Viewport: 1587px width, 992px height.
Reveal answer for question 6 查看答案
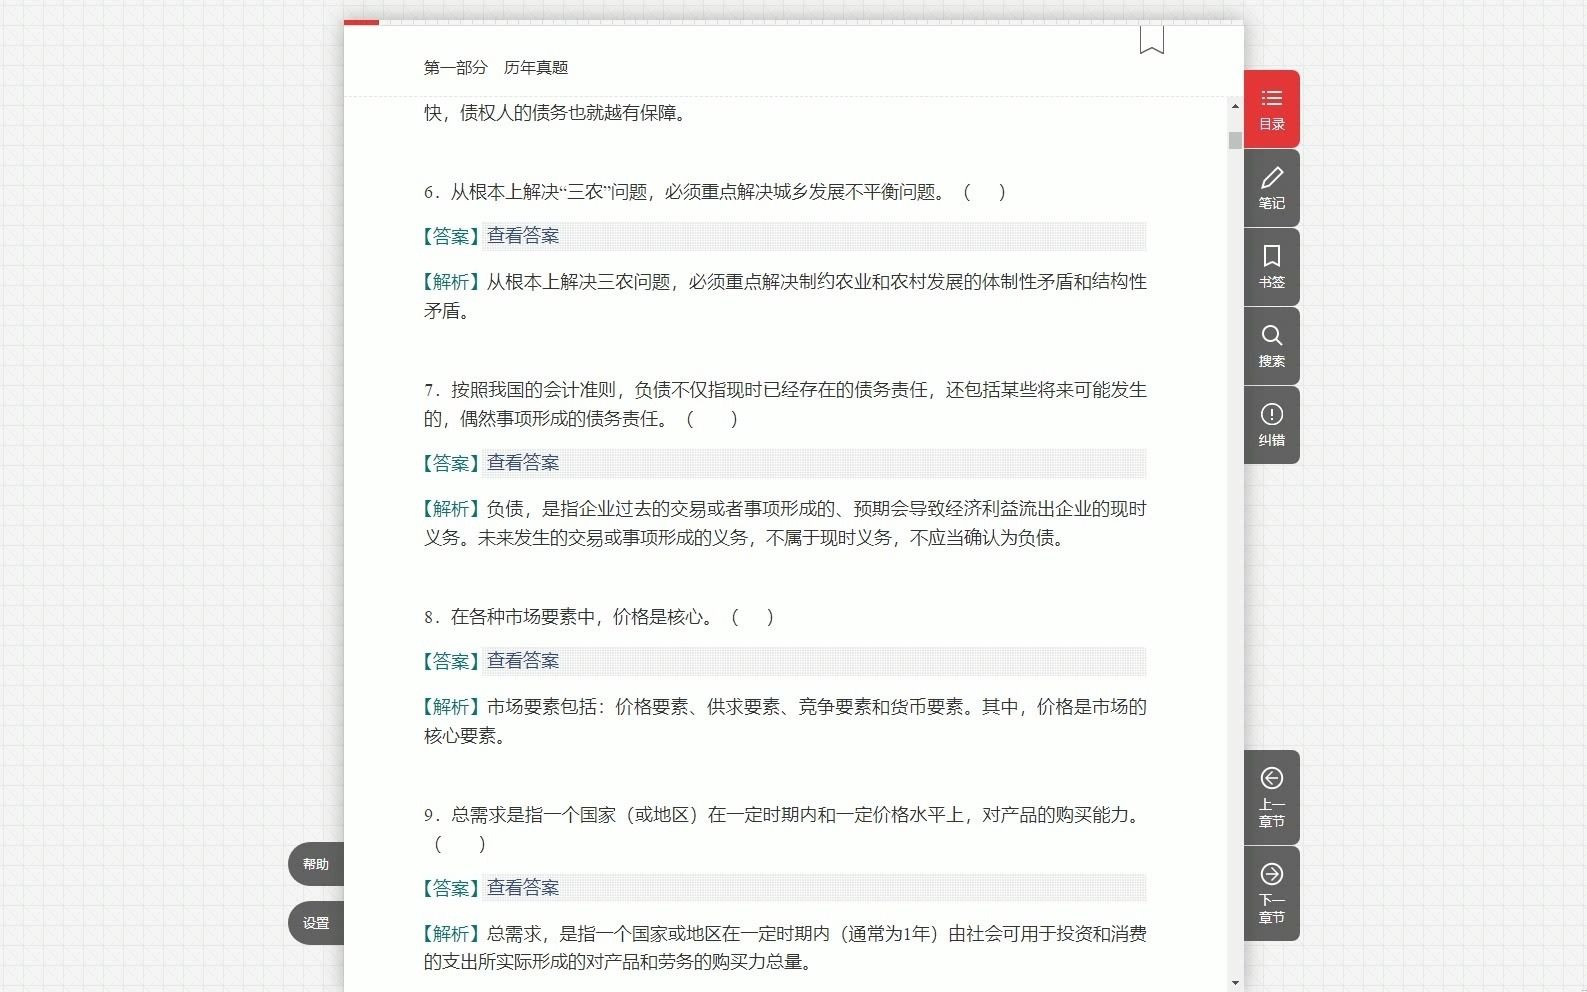(523, 236)
